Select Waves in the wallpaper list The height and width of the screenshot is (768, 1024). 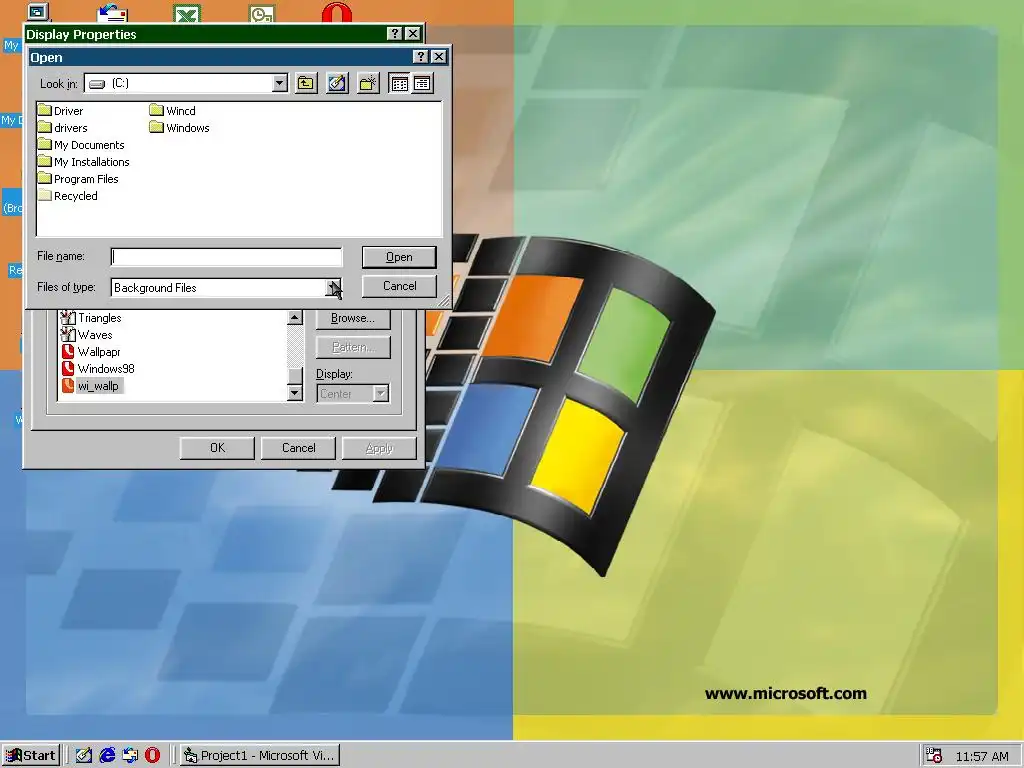pos(87,334)
